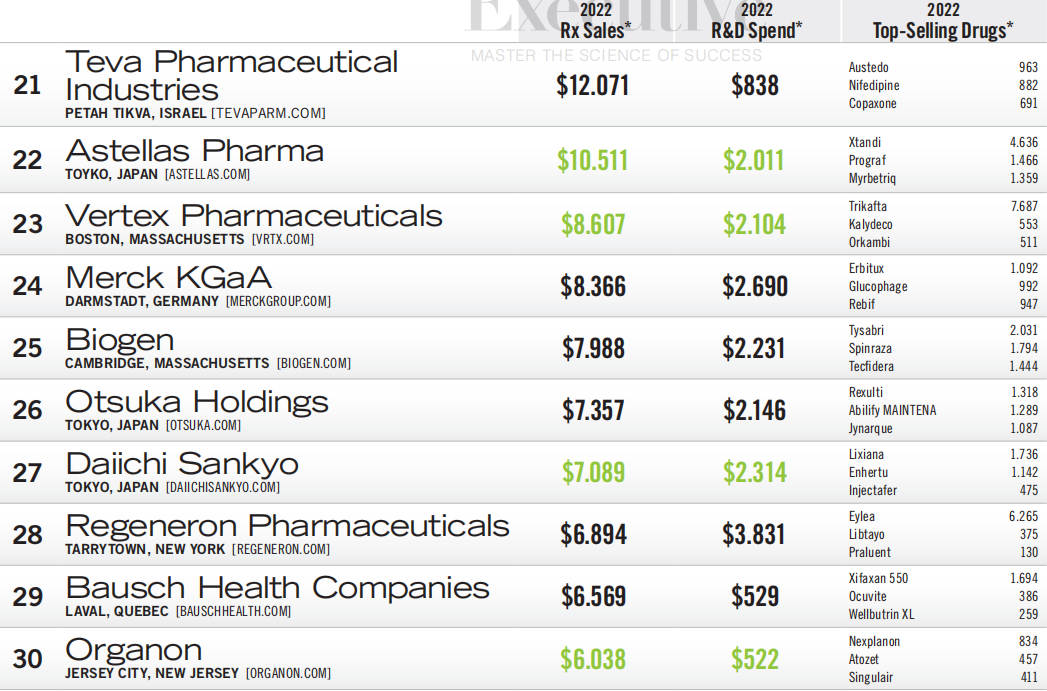1047x691 pixels.
Task: Click the tevaparm.com website link
Action: [x=268, y=113]
